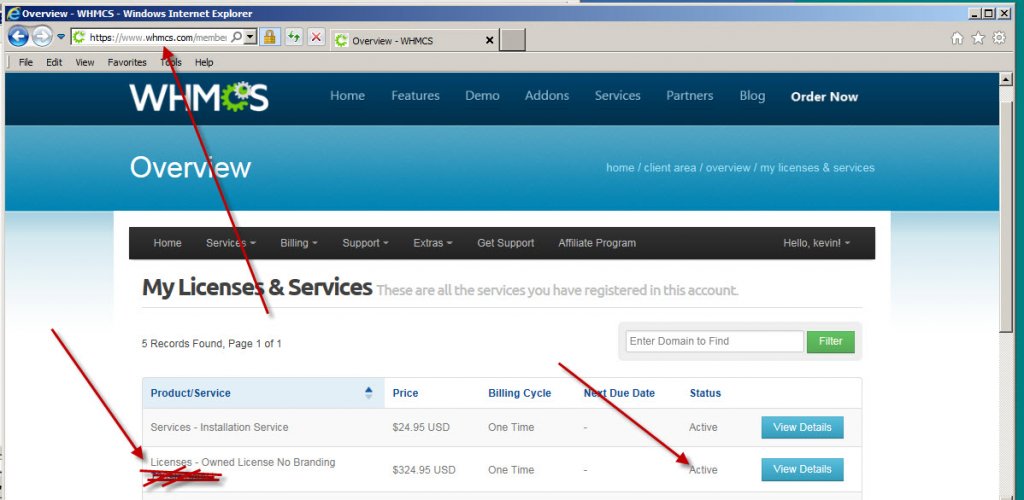Click '5 Records Found, Page 1 of 1'

click(x=212, y=343)
